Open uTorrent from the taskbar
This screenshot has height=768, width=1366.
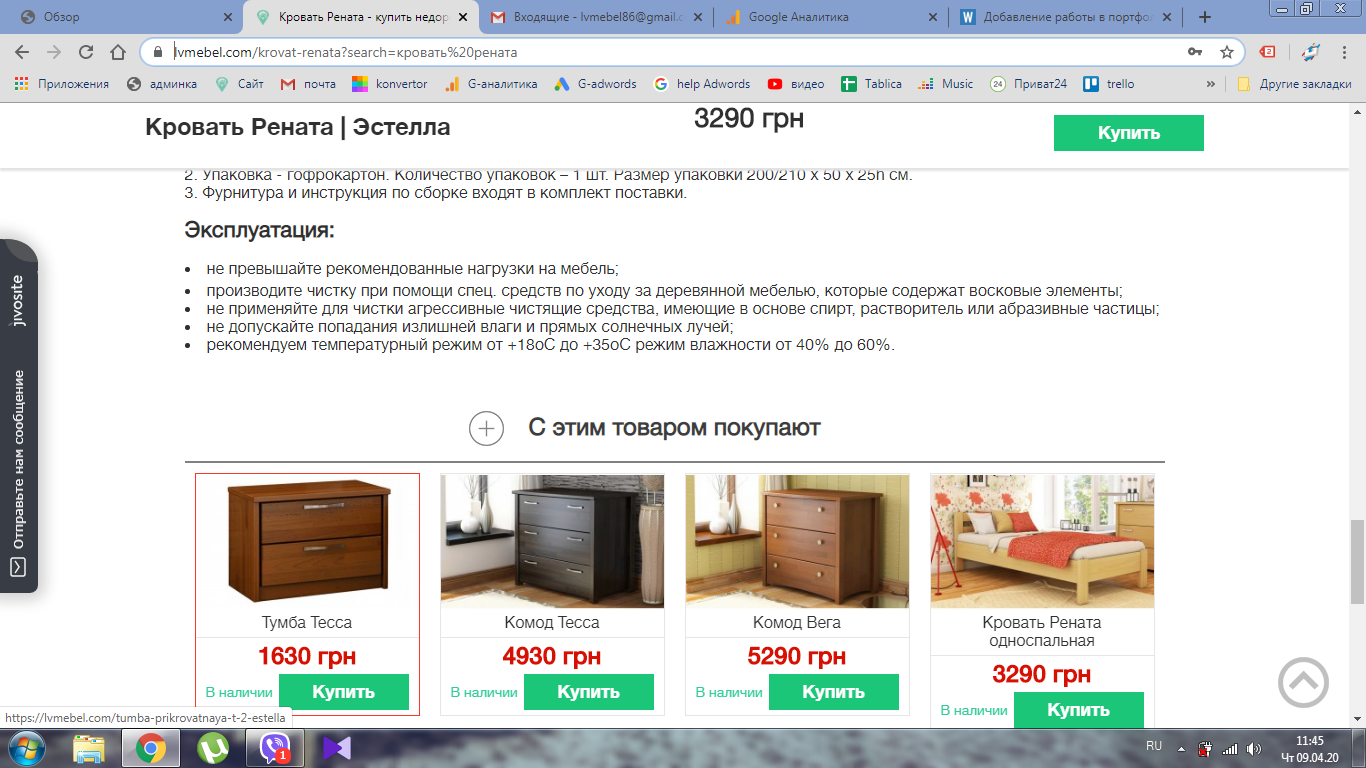pos(213,748)
